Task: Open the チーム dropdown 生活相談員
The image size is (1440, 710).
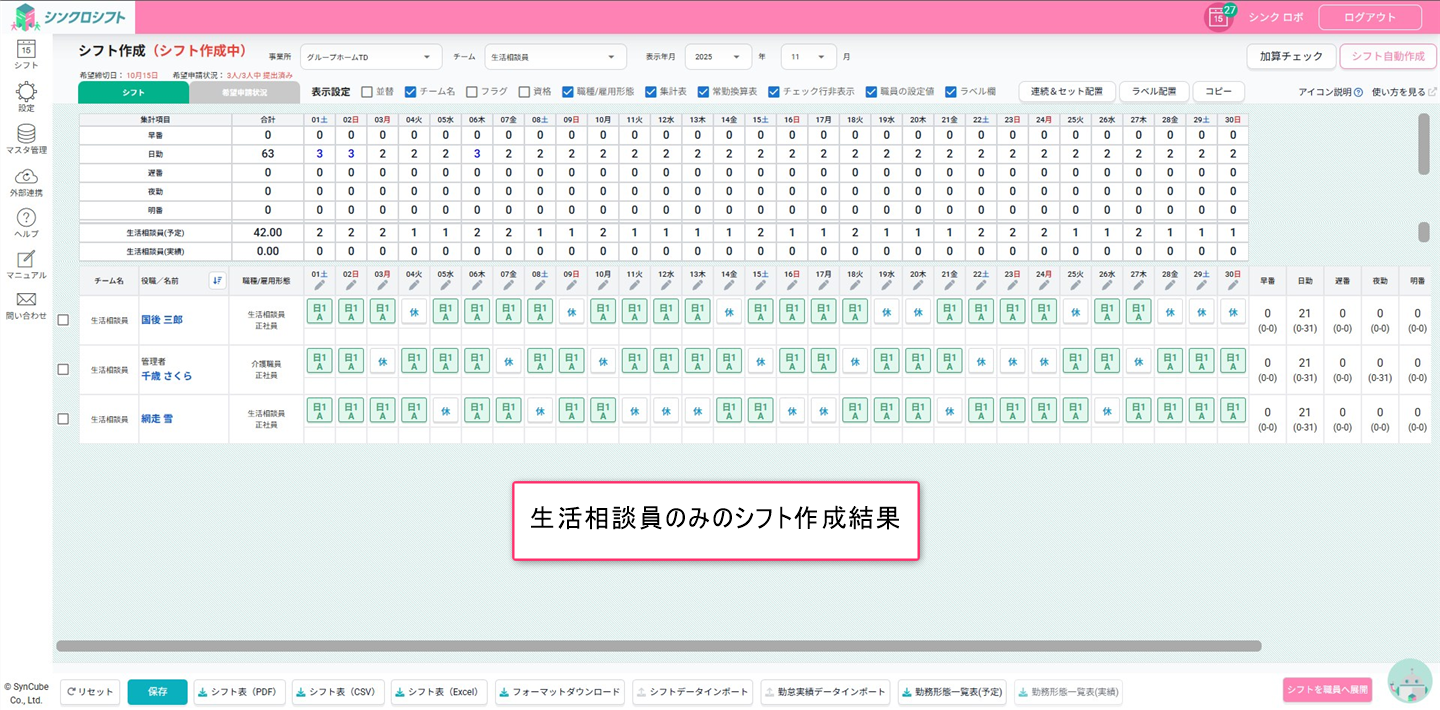Action: click(555, 57)
